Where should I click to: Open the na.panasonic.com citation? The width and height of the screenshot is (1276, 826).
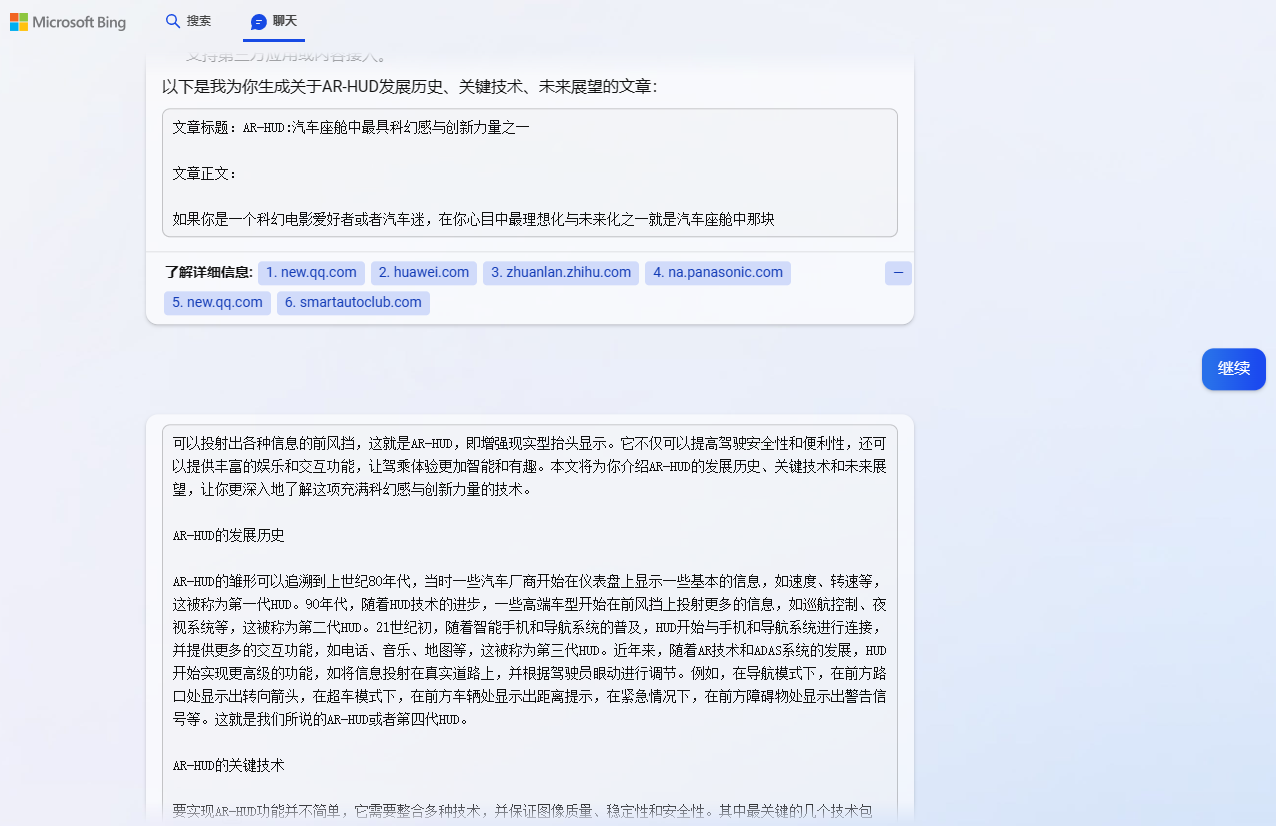(x=717, y=272)
